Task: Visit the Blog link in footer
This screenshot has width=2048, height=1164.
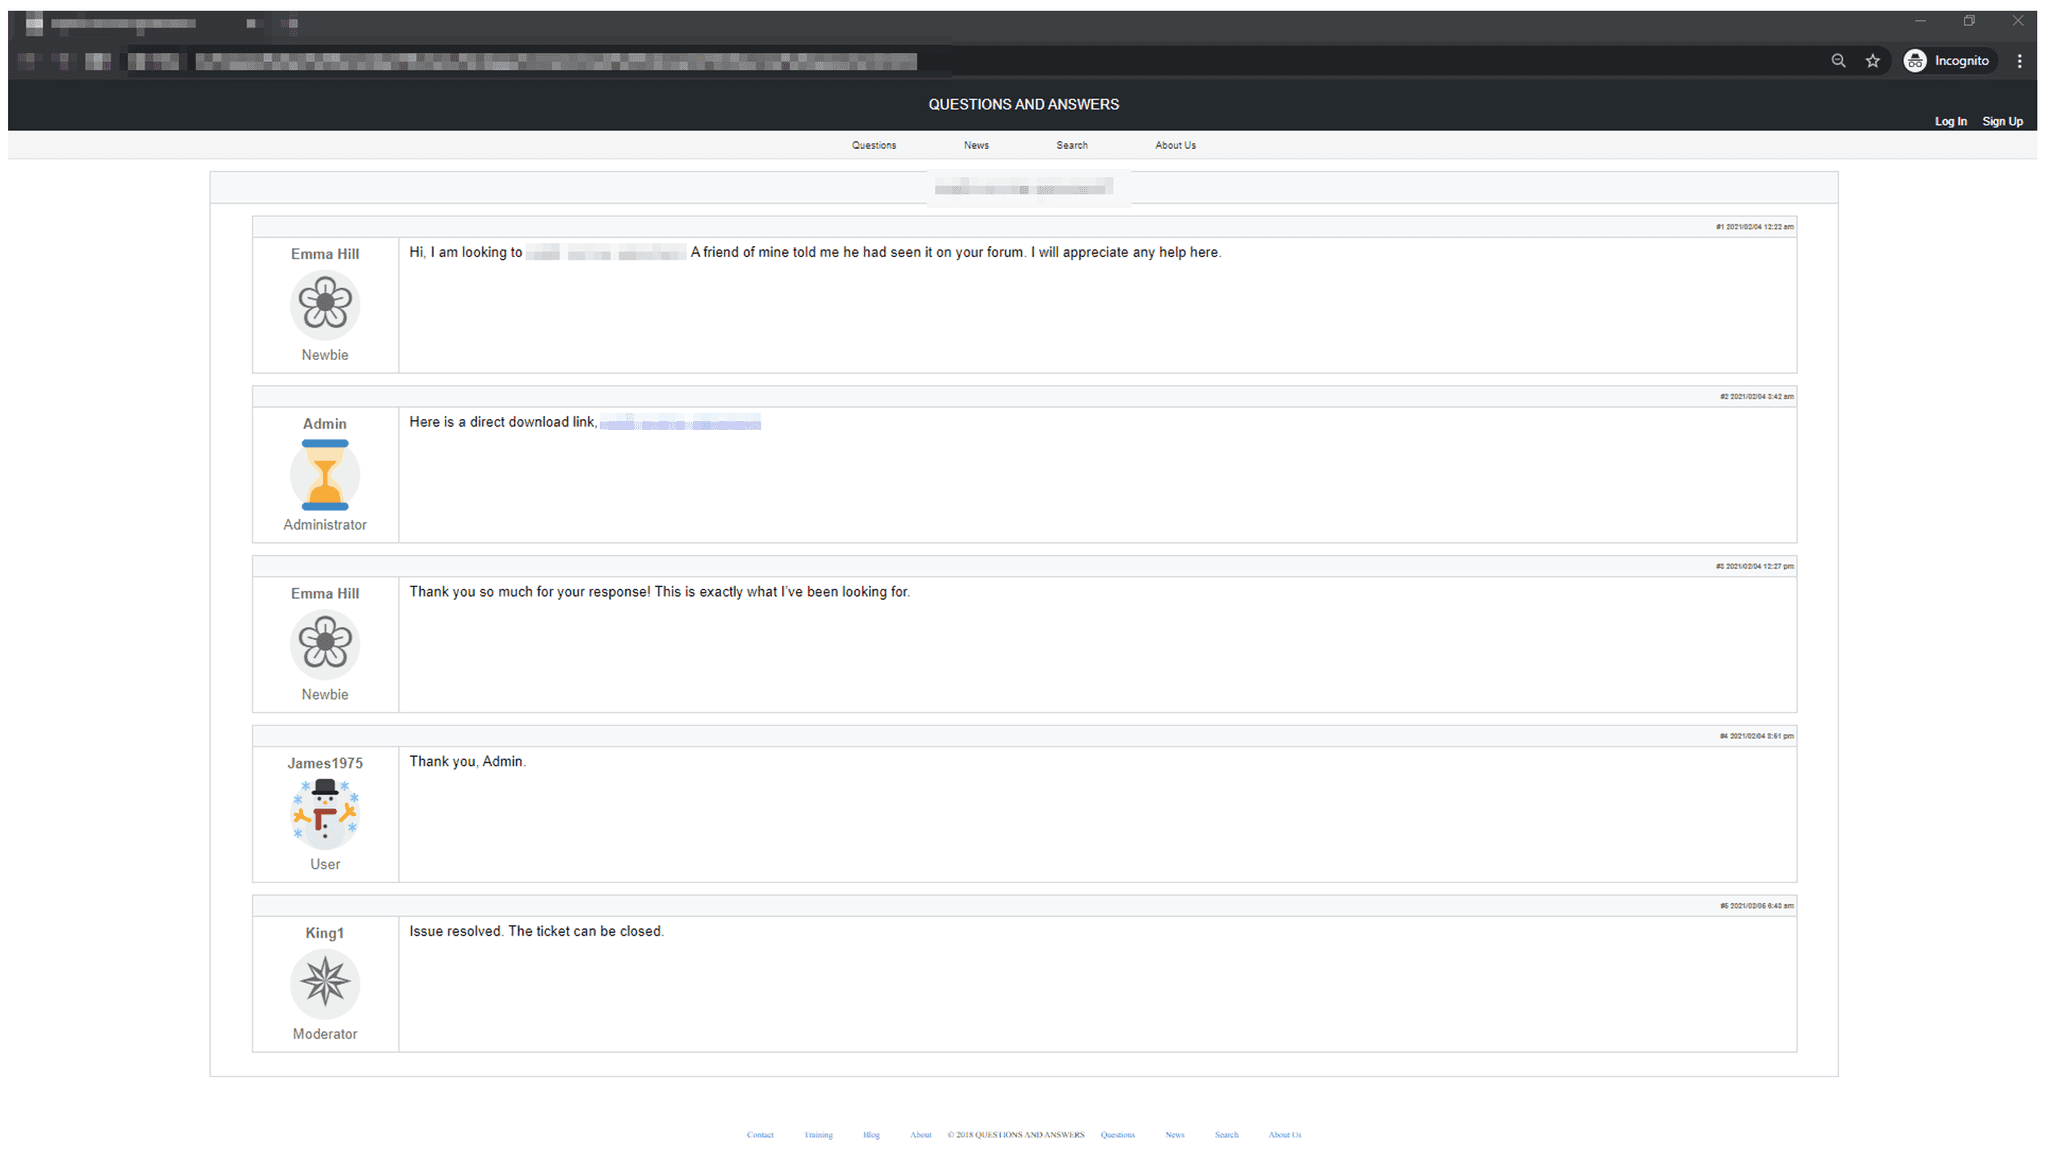Action: coord(871,1134)
